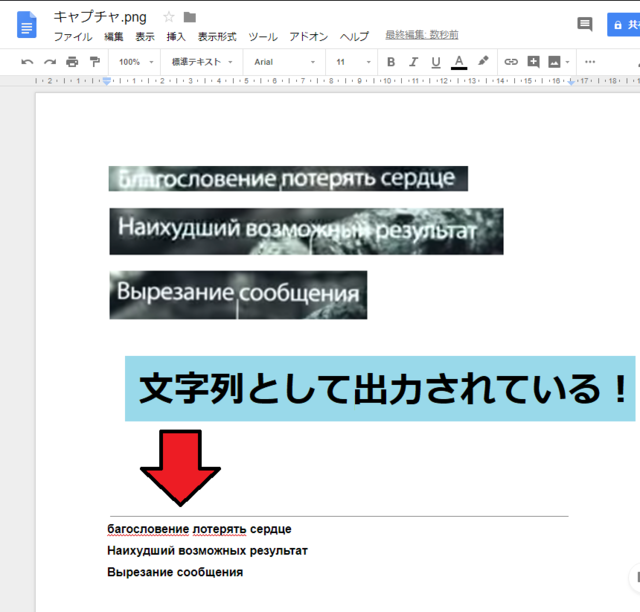Viewport: 640px width, 612px height.
Task: Click the text line Вырезание сообщения
Action: click(x=175, y=572)
